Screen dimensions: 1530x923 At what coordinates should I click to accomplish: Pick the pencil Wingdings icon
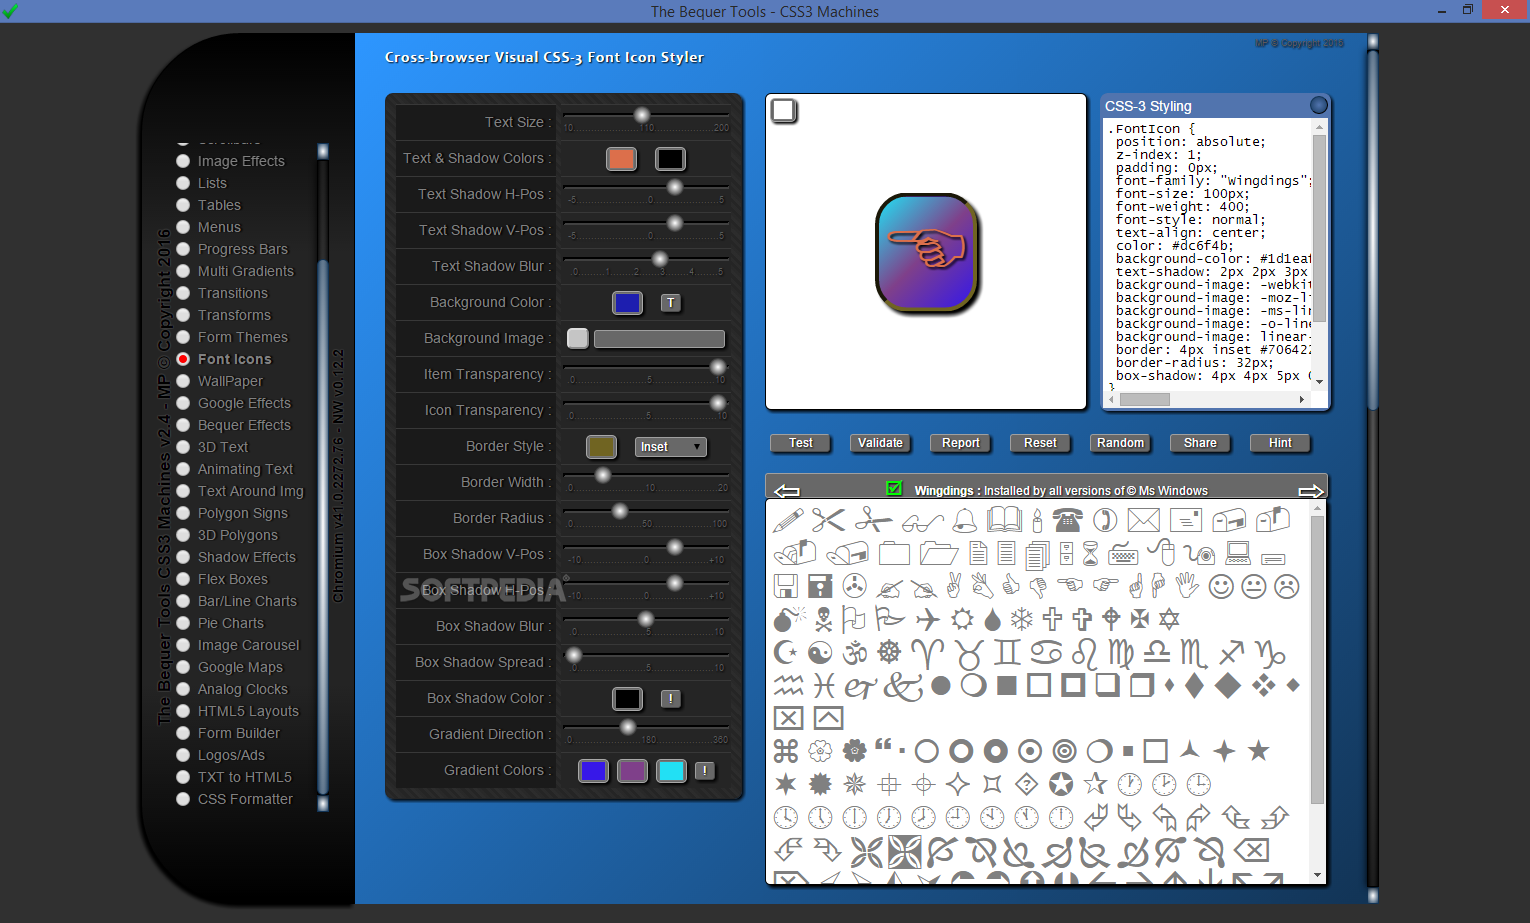(x=788, y=520)
